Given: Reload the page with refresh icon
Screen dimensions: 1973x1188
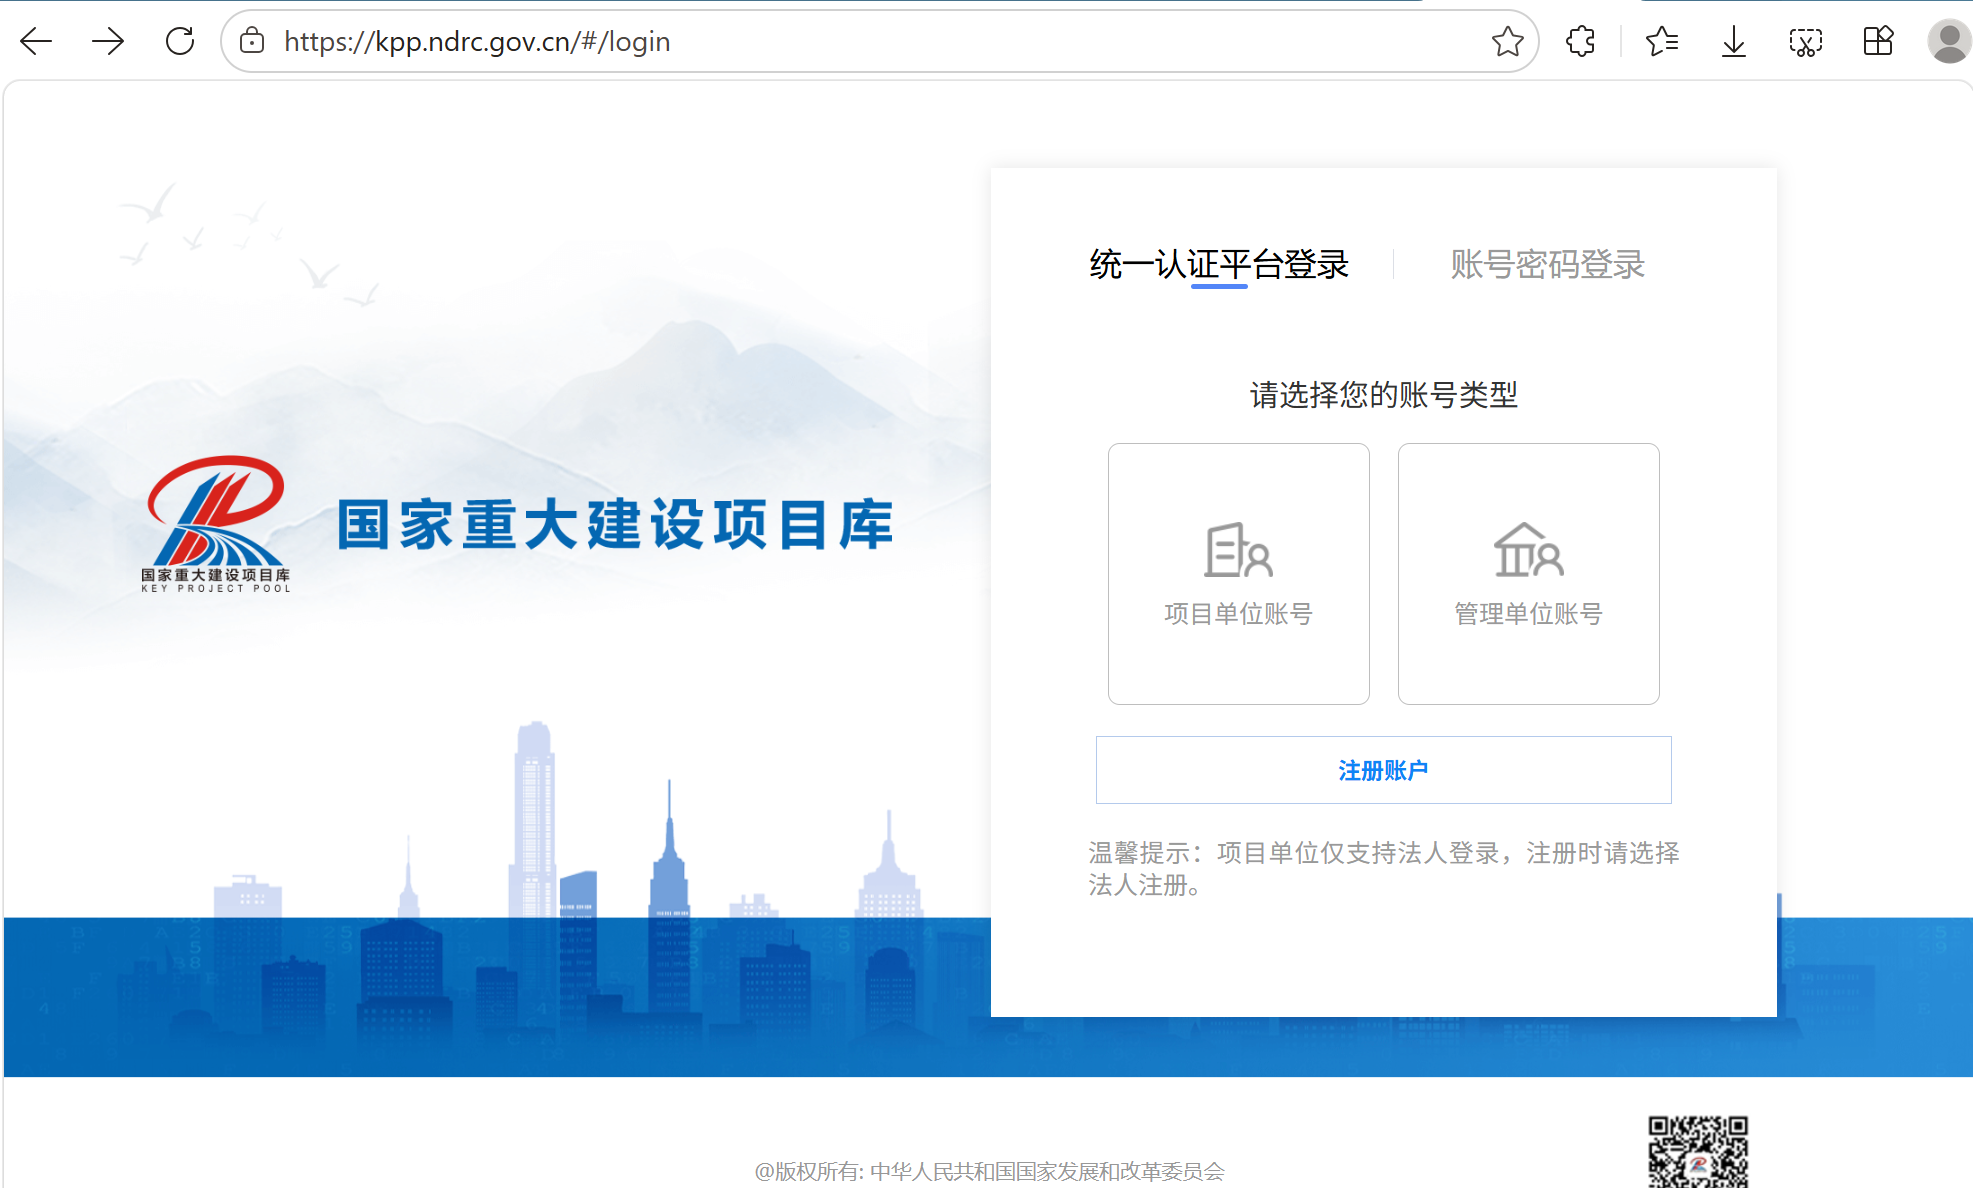Looking at the screenshot, I should pos(180,41).
